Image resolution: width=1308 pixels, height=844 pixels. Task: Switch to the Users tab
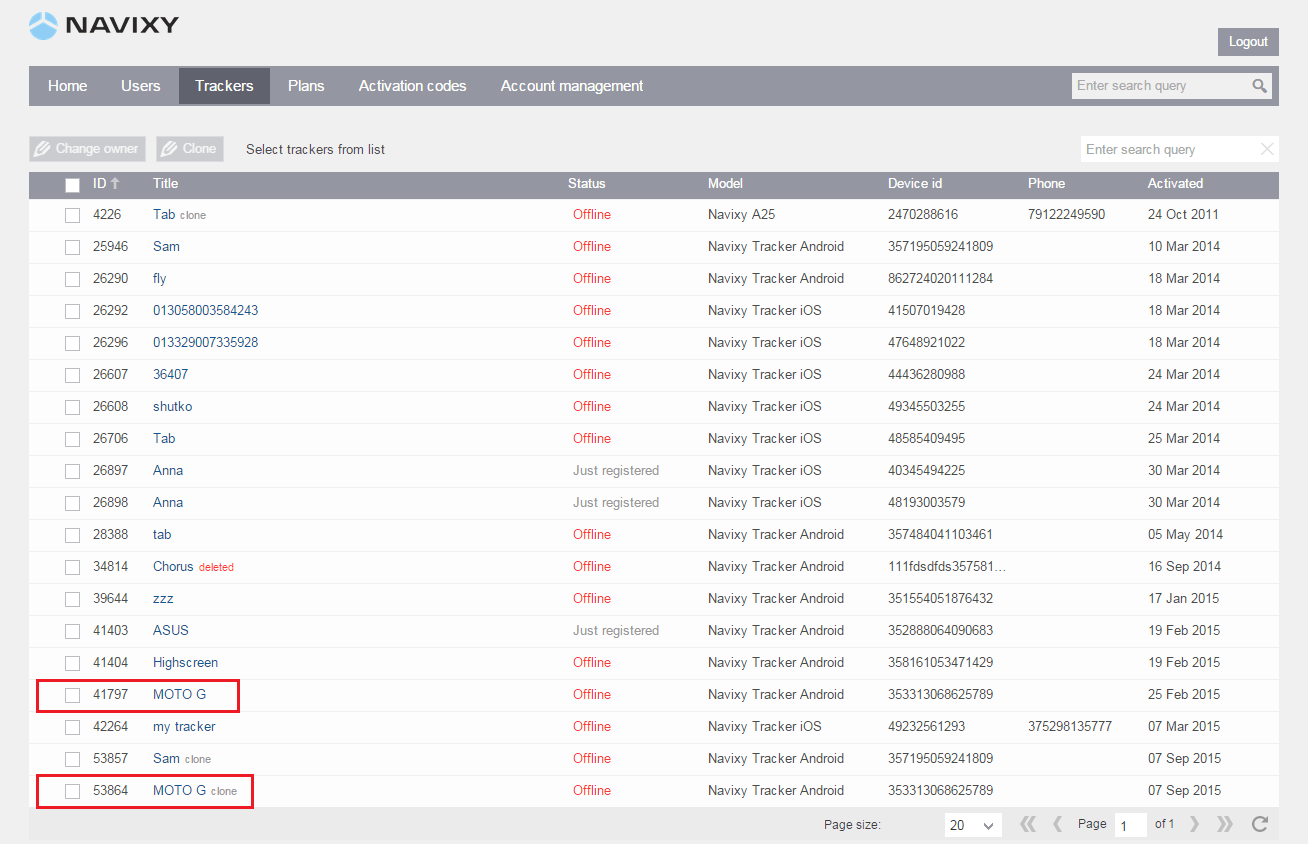pos(141,86)
